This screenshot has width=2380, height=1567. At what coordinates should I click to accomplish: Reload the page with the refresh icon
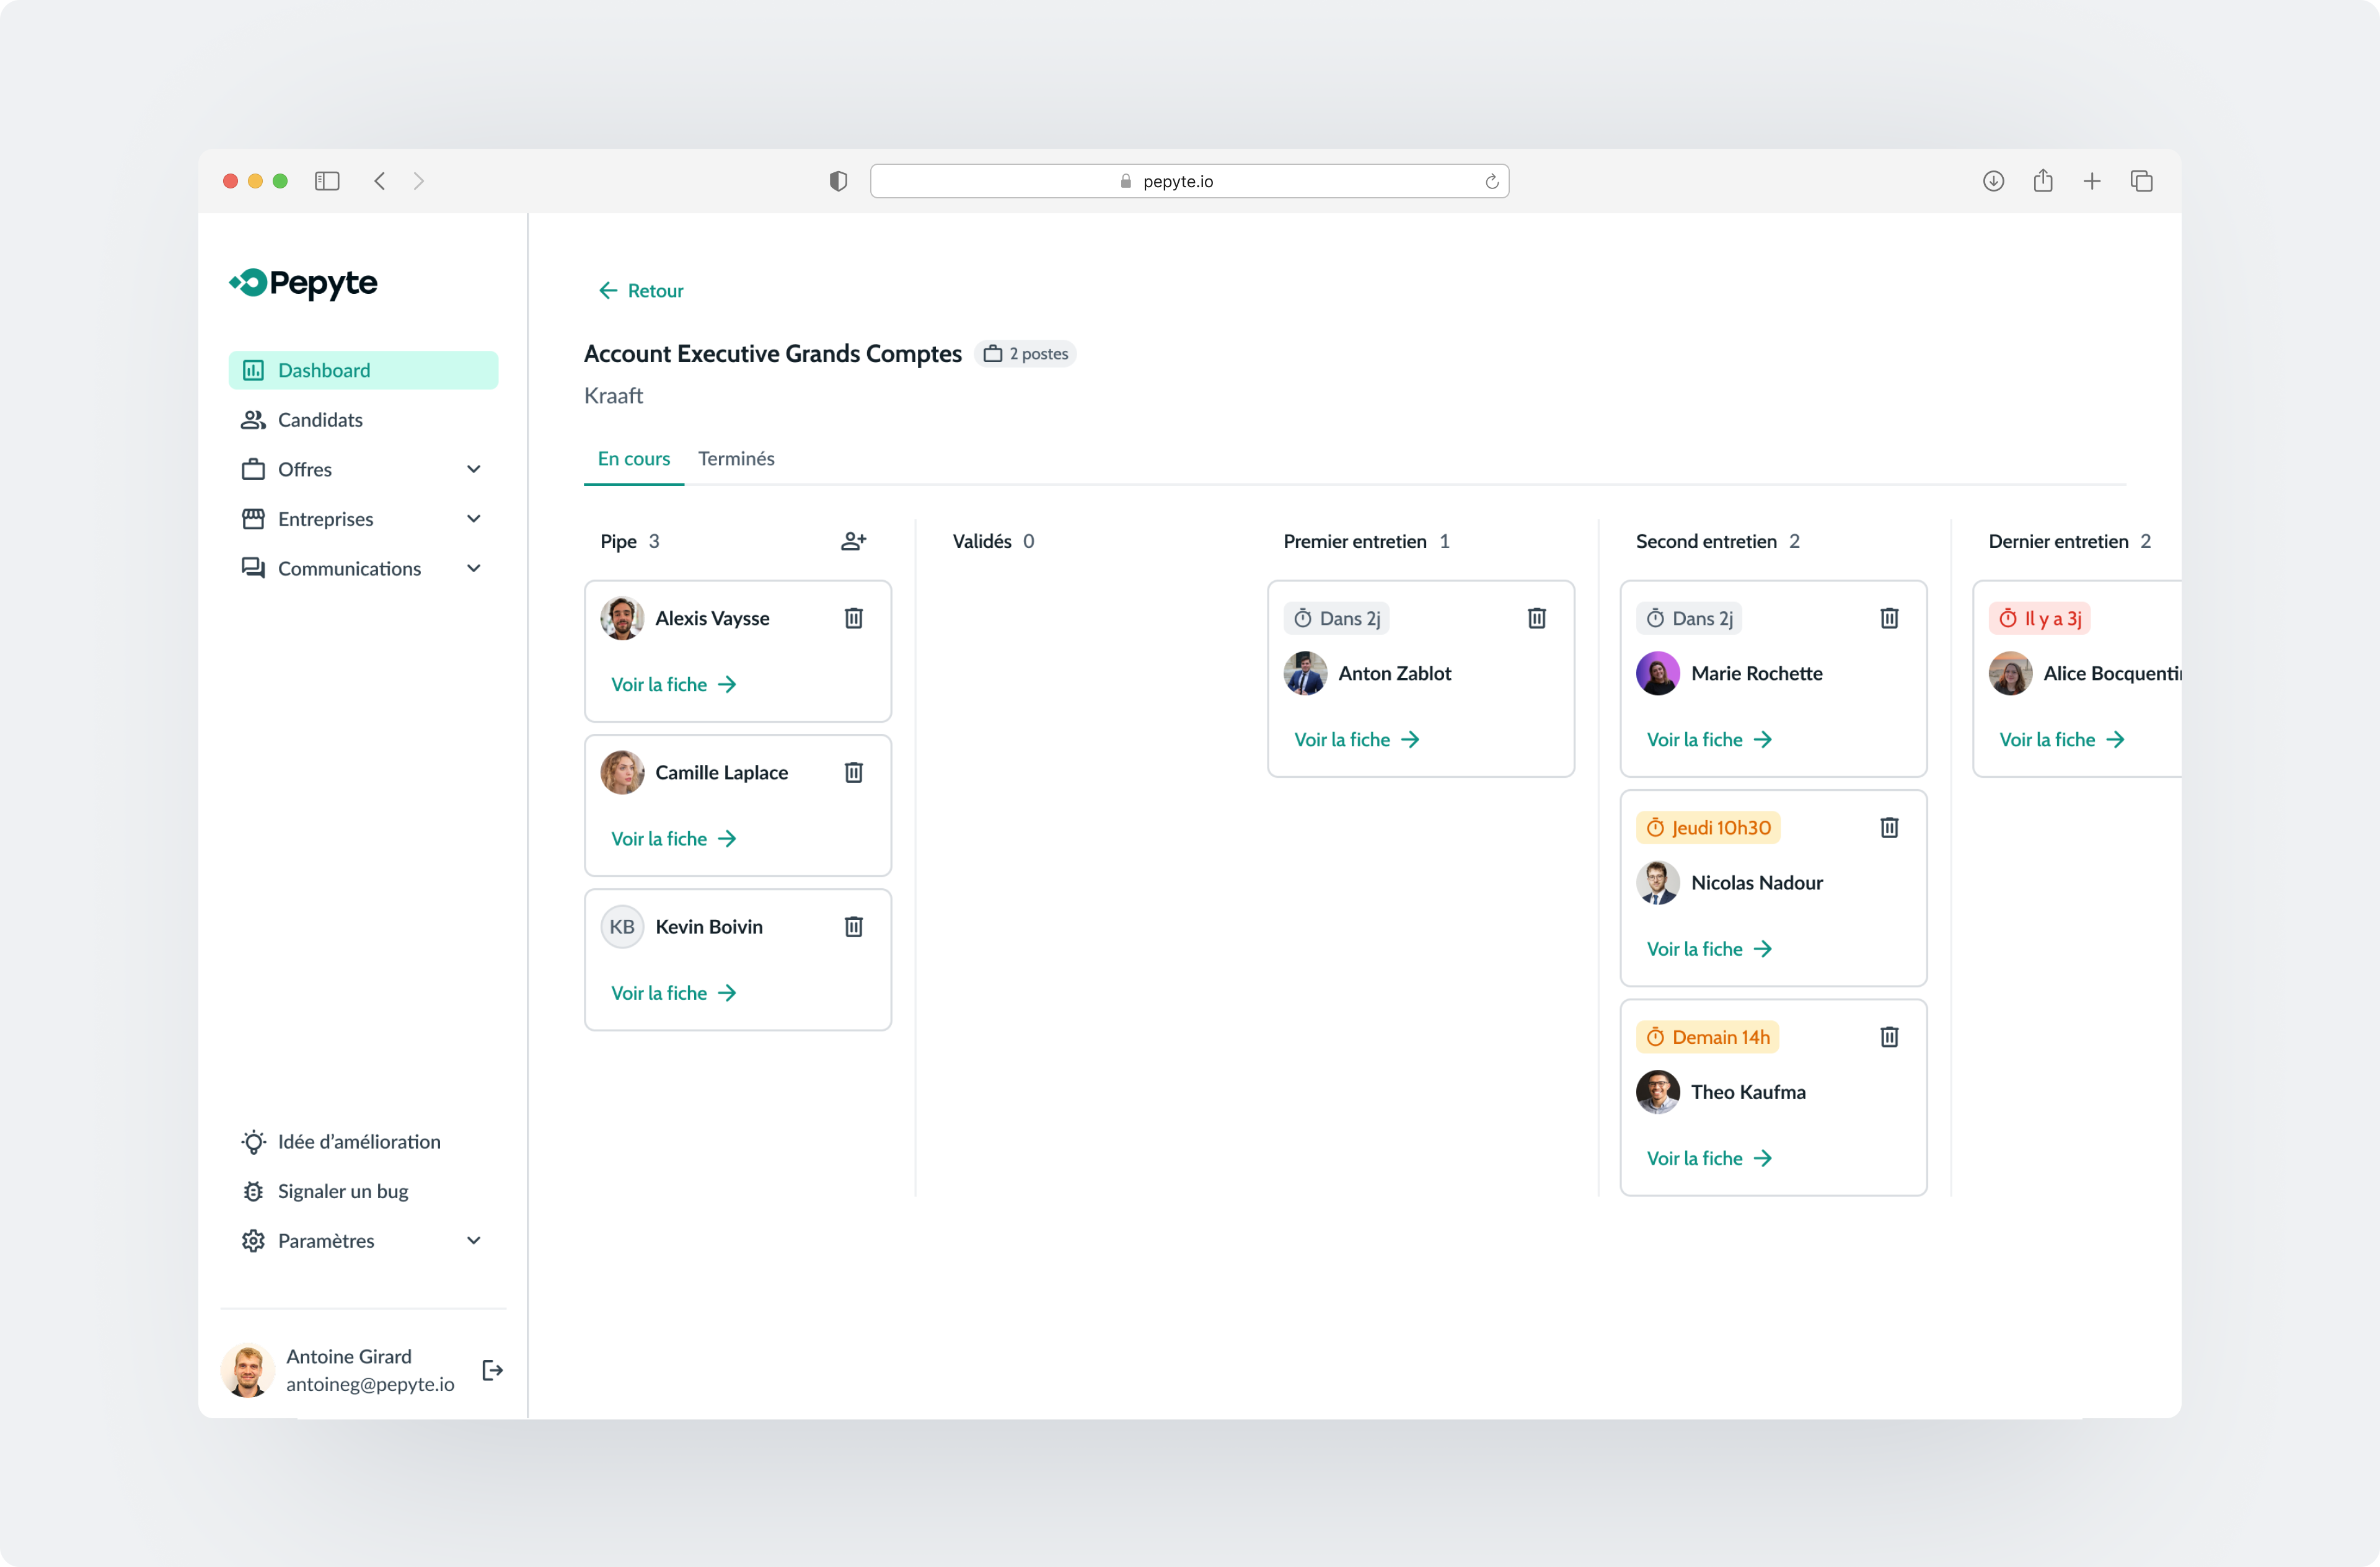click(x=1491, y=181)
